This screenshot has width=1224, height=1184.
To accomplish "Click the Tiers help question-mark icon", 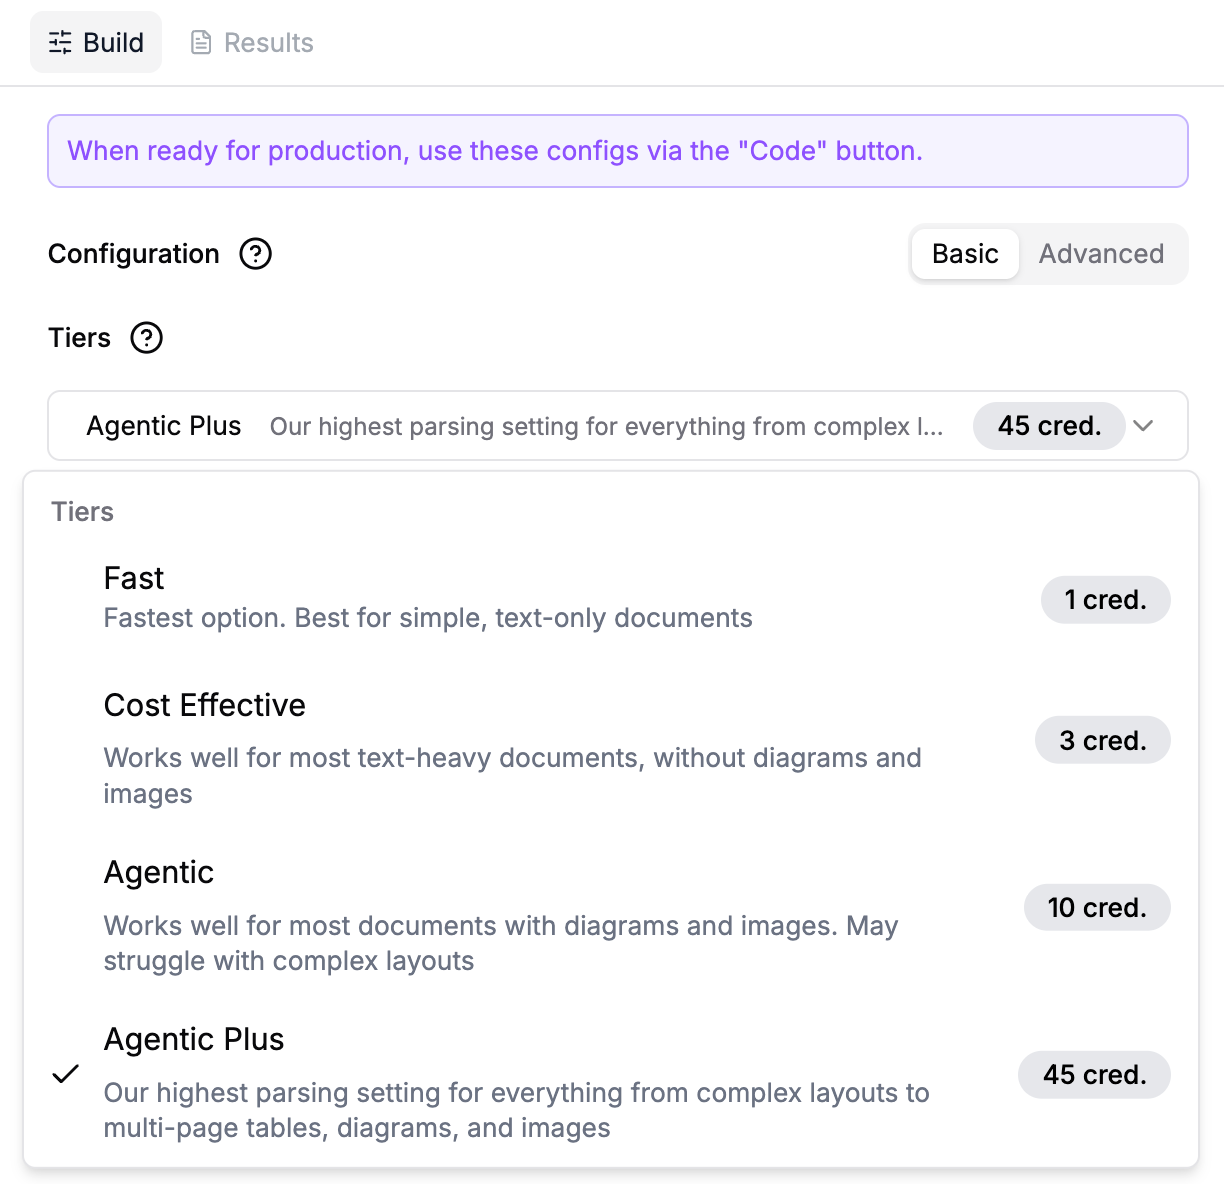I will pyautogui.click(x=147, y=338).
